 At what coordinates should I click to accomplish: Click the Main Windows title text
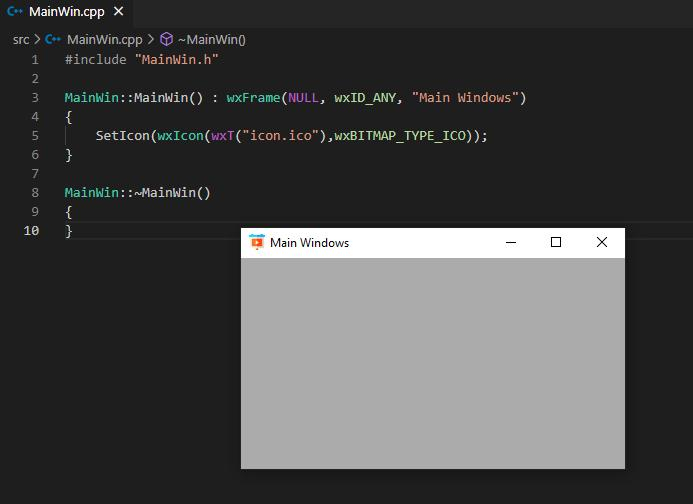[309, 243]
